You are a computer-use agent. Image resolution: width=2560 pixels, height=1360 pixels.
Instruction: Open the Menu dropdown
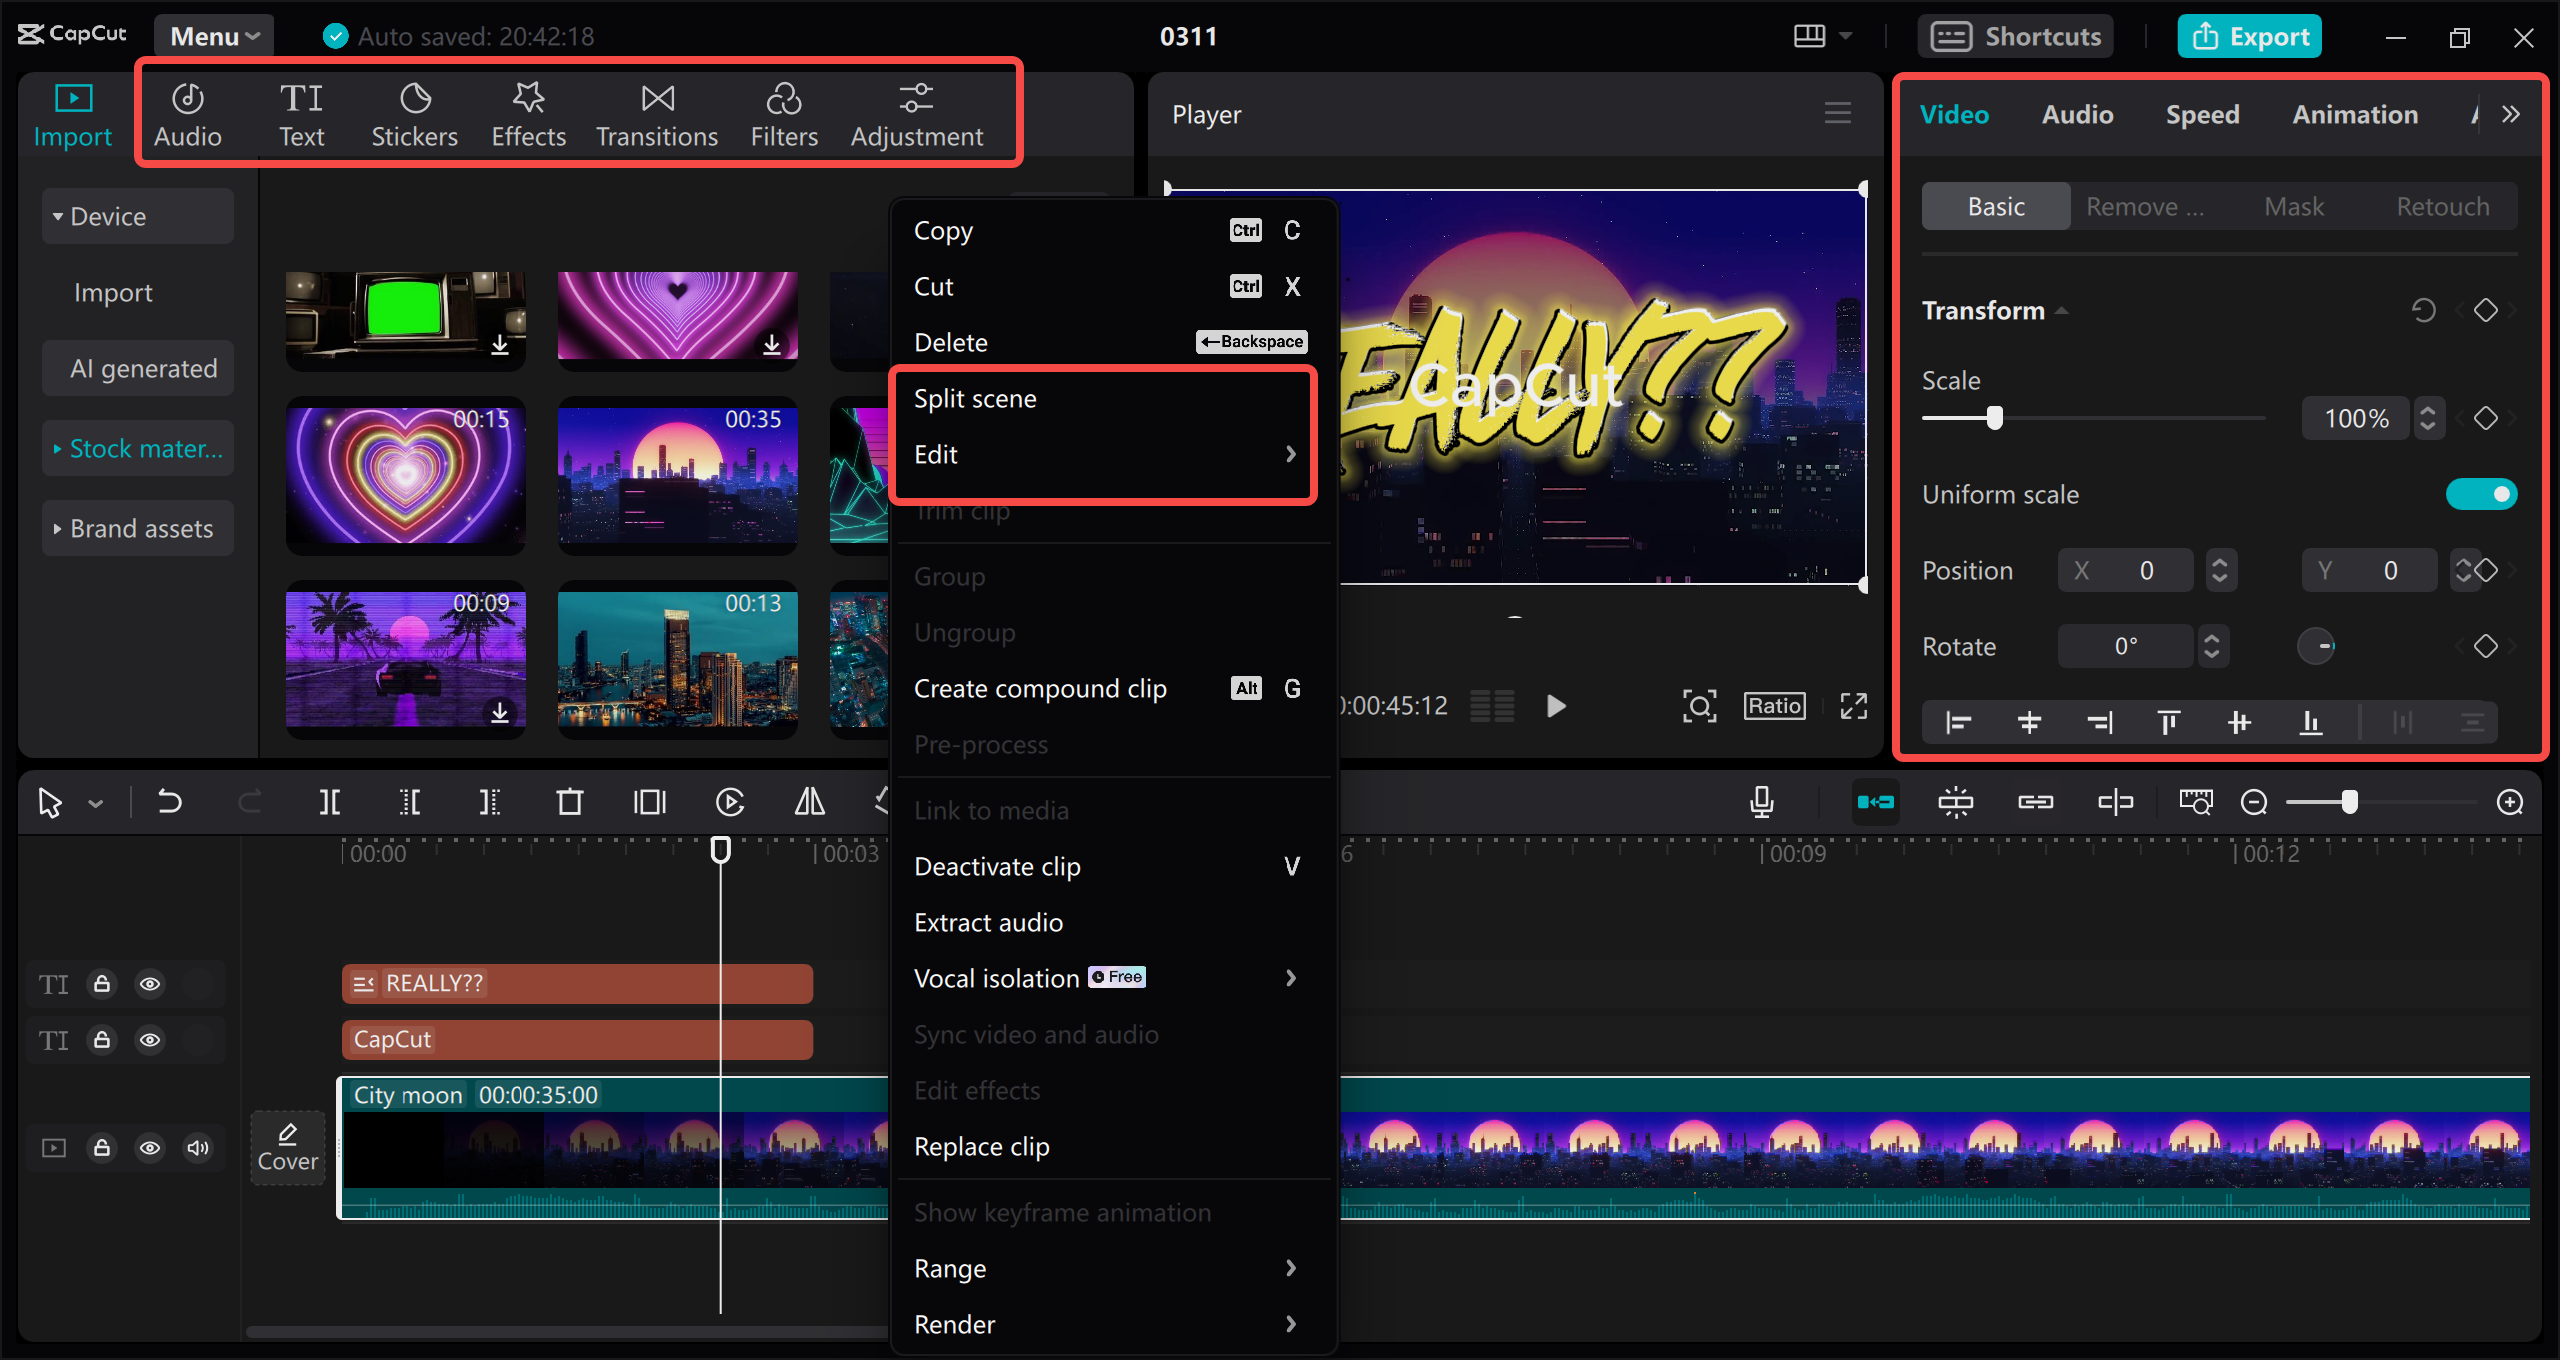(212, 35)
